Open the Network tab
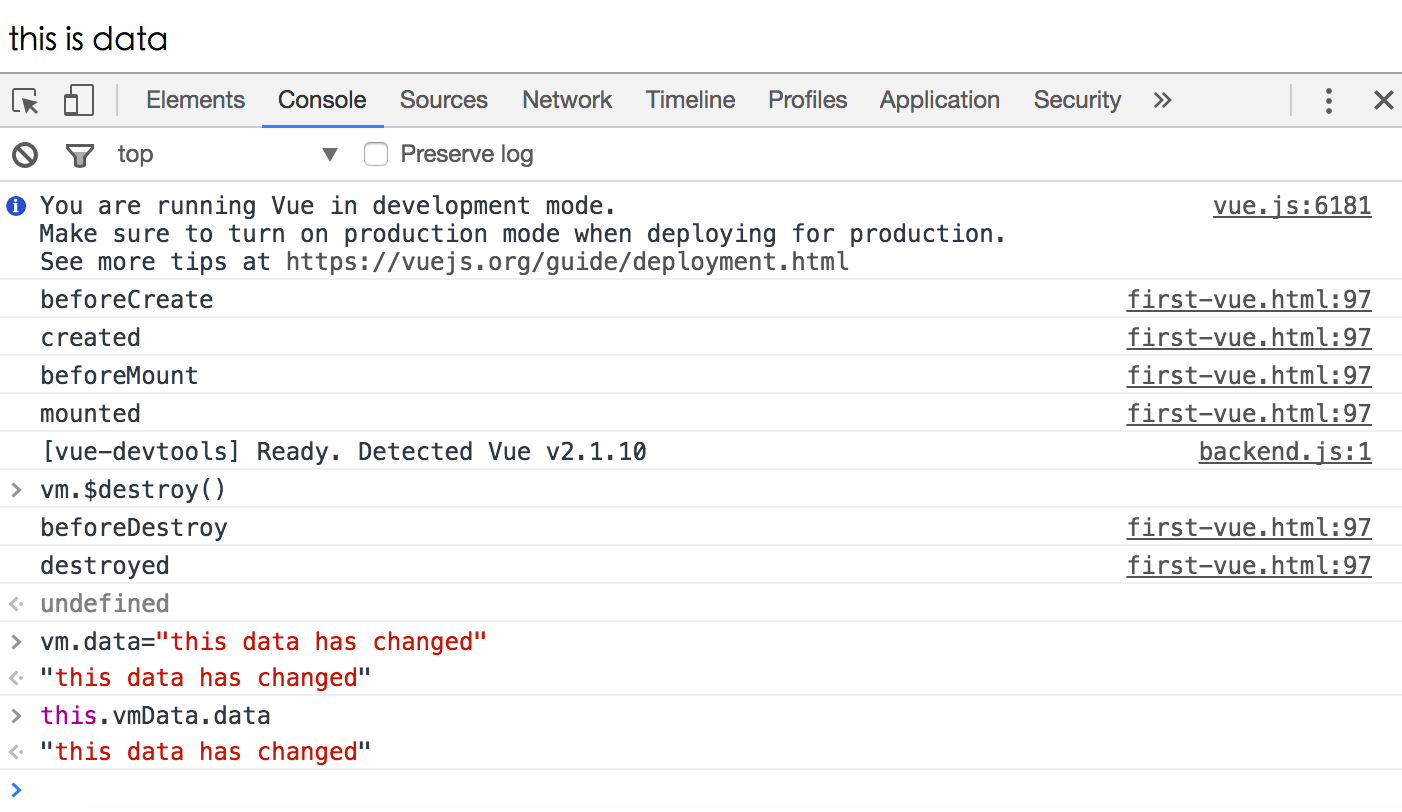 click(567, 101)
